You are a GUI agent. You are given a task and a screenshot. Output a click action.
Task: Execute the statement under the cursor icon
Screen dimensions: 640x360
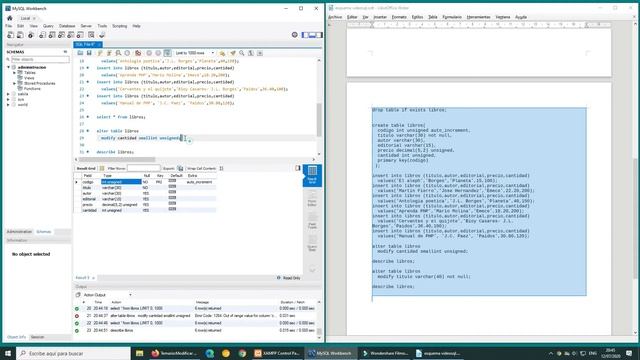point(109,53)
